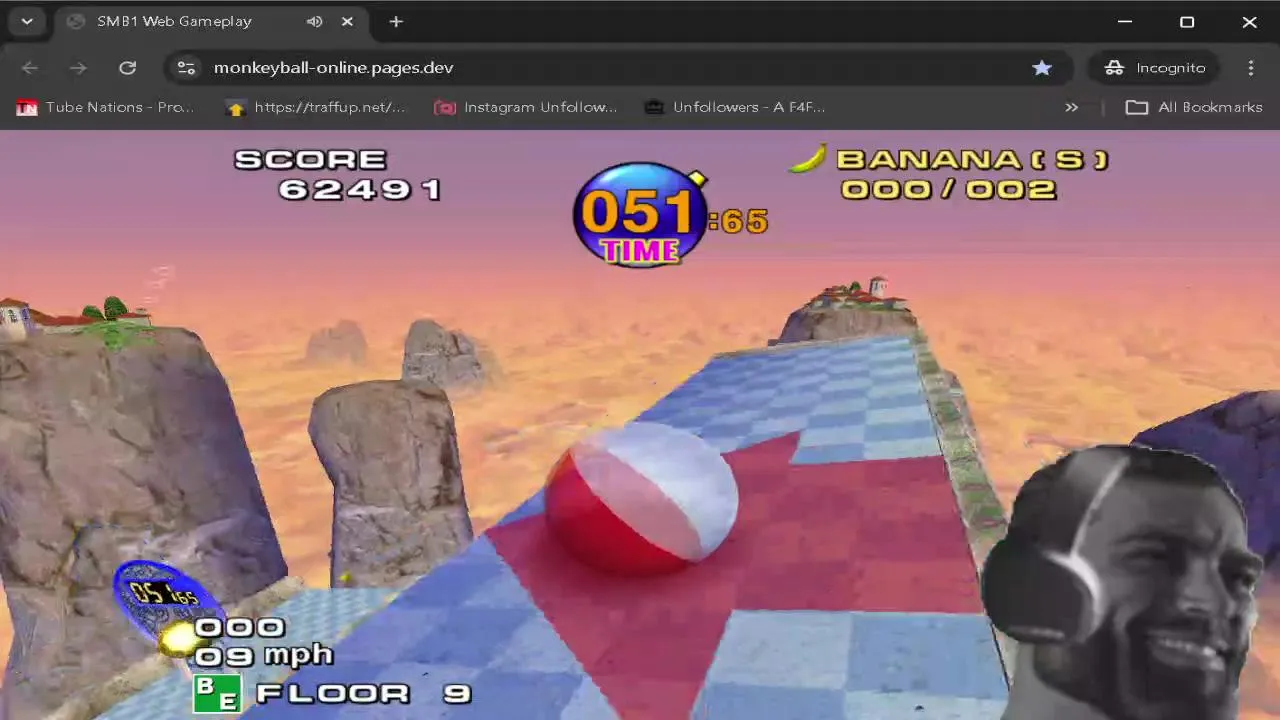Click the SCORE 62491 readout

[338, 175]
